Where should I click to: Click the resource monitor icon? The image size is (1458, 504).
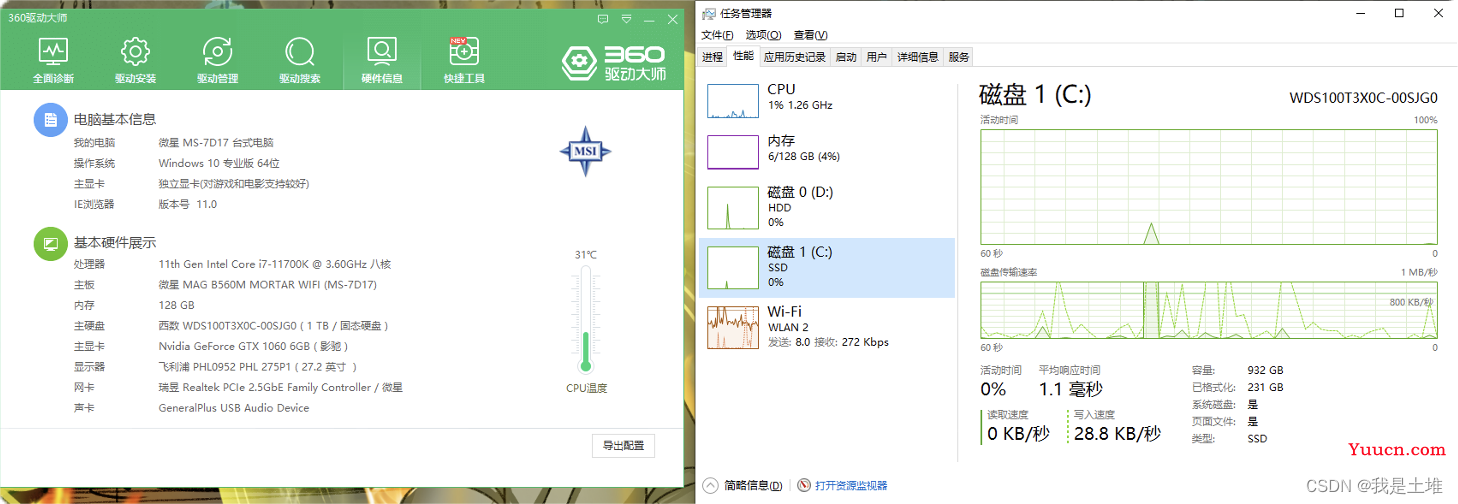pos(803,485)
